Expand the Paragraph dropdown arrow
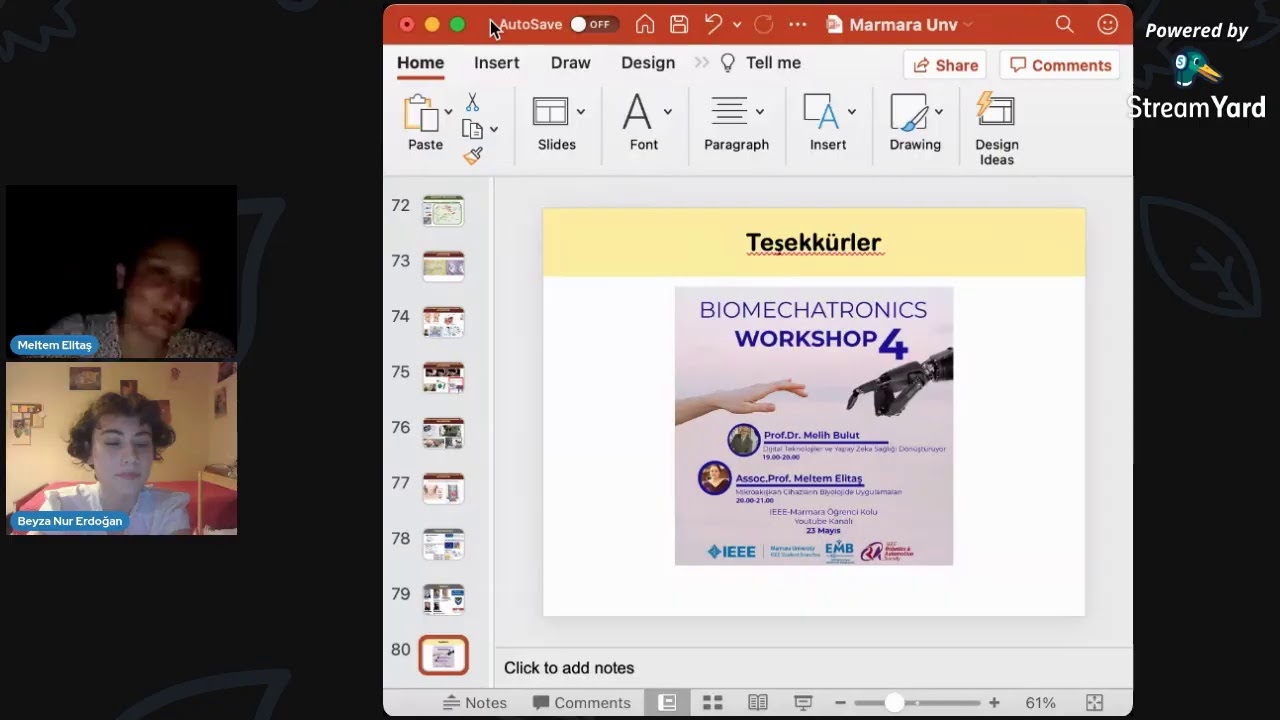Image resolution: width=1280 pixels, height=720 pixels. point(760,112)
